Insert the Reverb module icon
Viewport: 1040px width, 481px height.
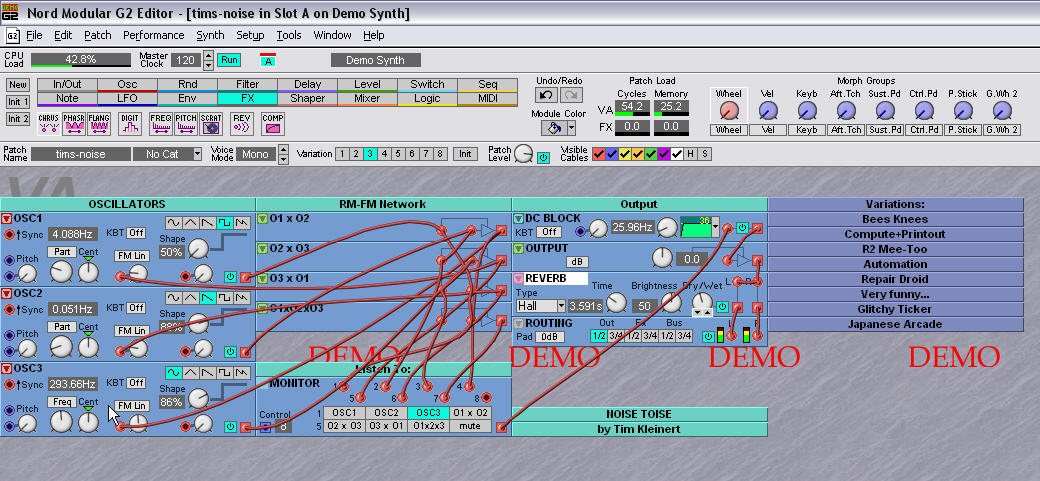coord(242,123)
